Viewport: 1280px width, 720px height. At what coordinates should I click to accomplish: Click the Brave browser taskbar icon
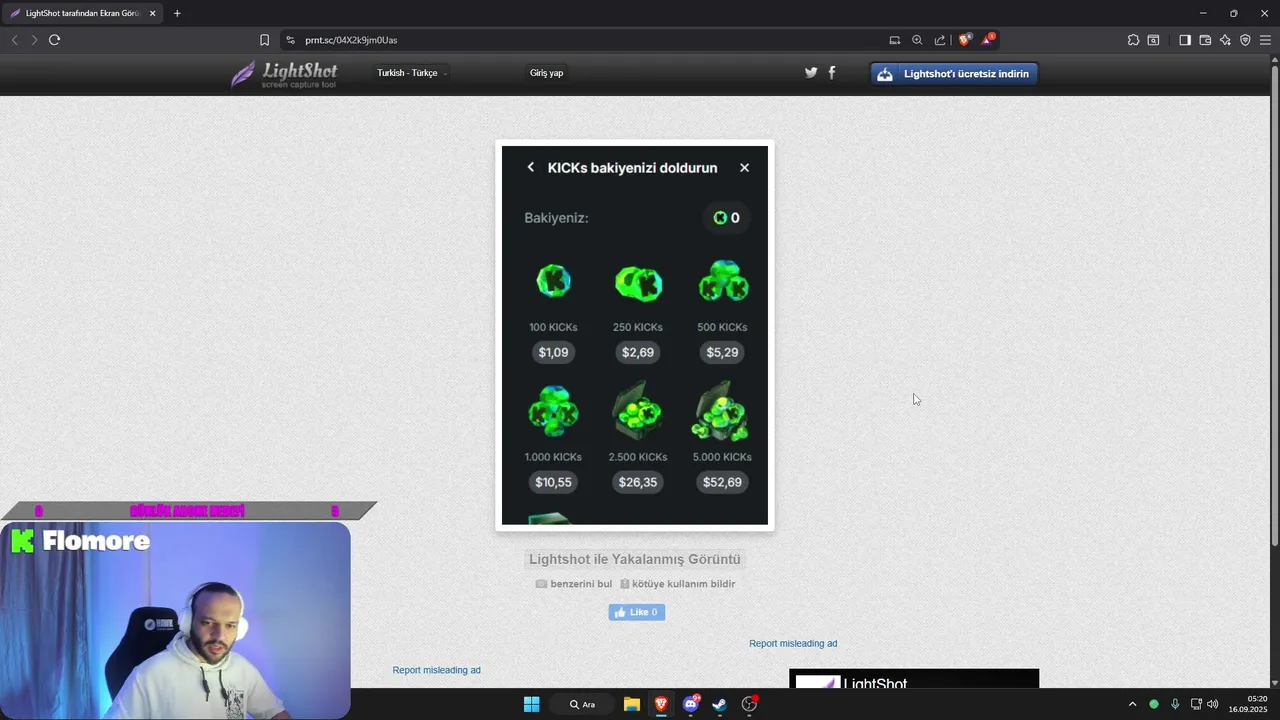[x=661, y=704]
